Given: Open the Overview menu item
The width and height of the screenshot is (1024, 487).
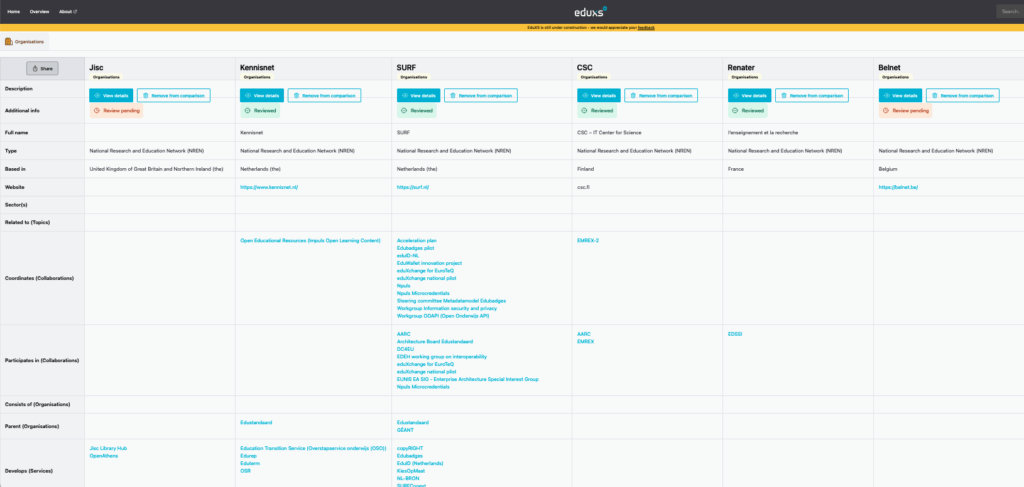Looking at the screenshot, I should (x=39, y=11).
